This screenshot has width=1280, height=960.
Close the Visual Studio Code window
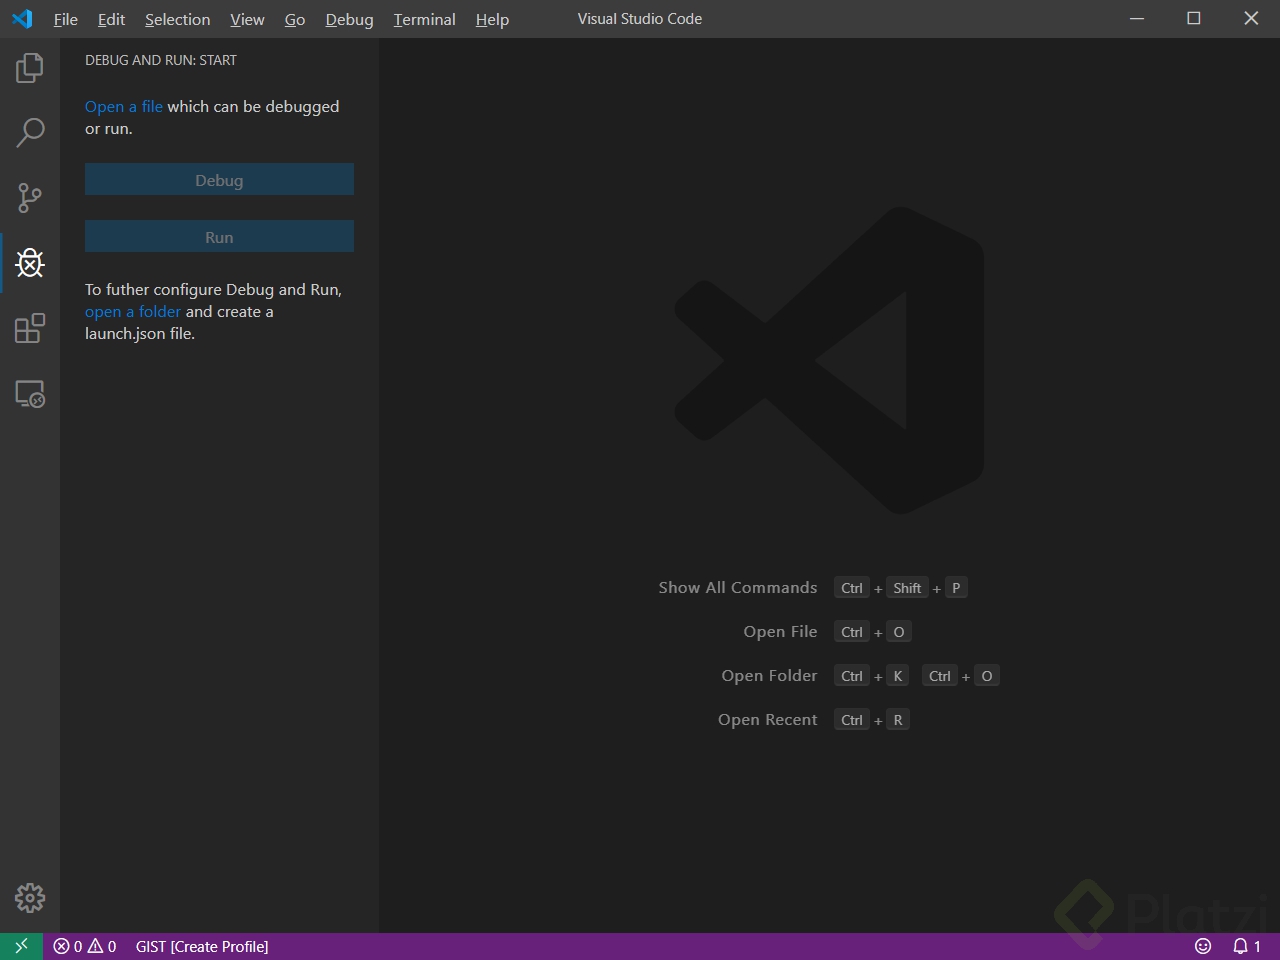pos(1251,19)
